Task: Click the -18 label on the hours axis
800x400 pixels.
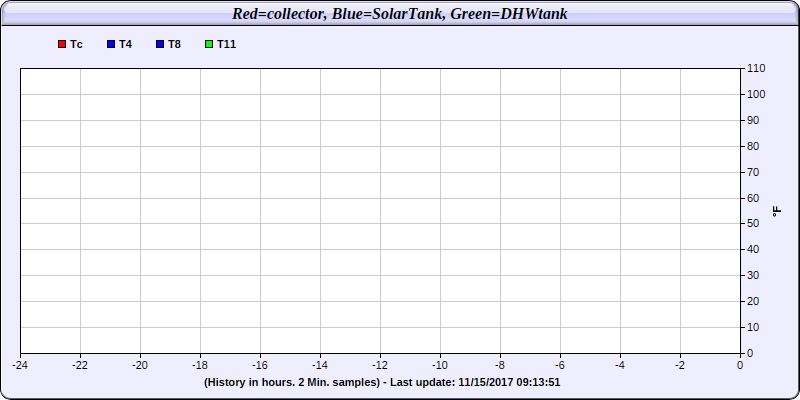Action: tap(200, 365)
